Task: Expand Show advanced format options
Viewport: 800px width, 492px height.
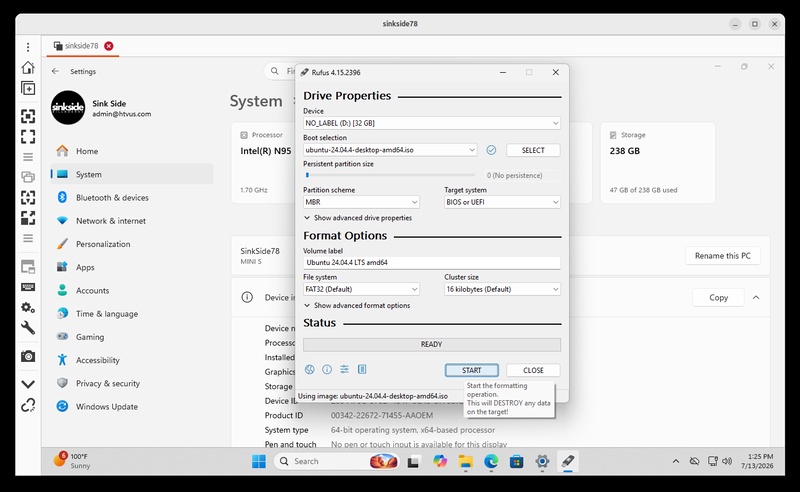Action: 357,306
